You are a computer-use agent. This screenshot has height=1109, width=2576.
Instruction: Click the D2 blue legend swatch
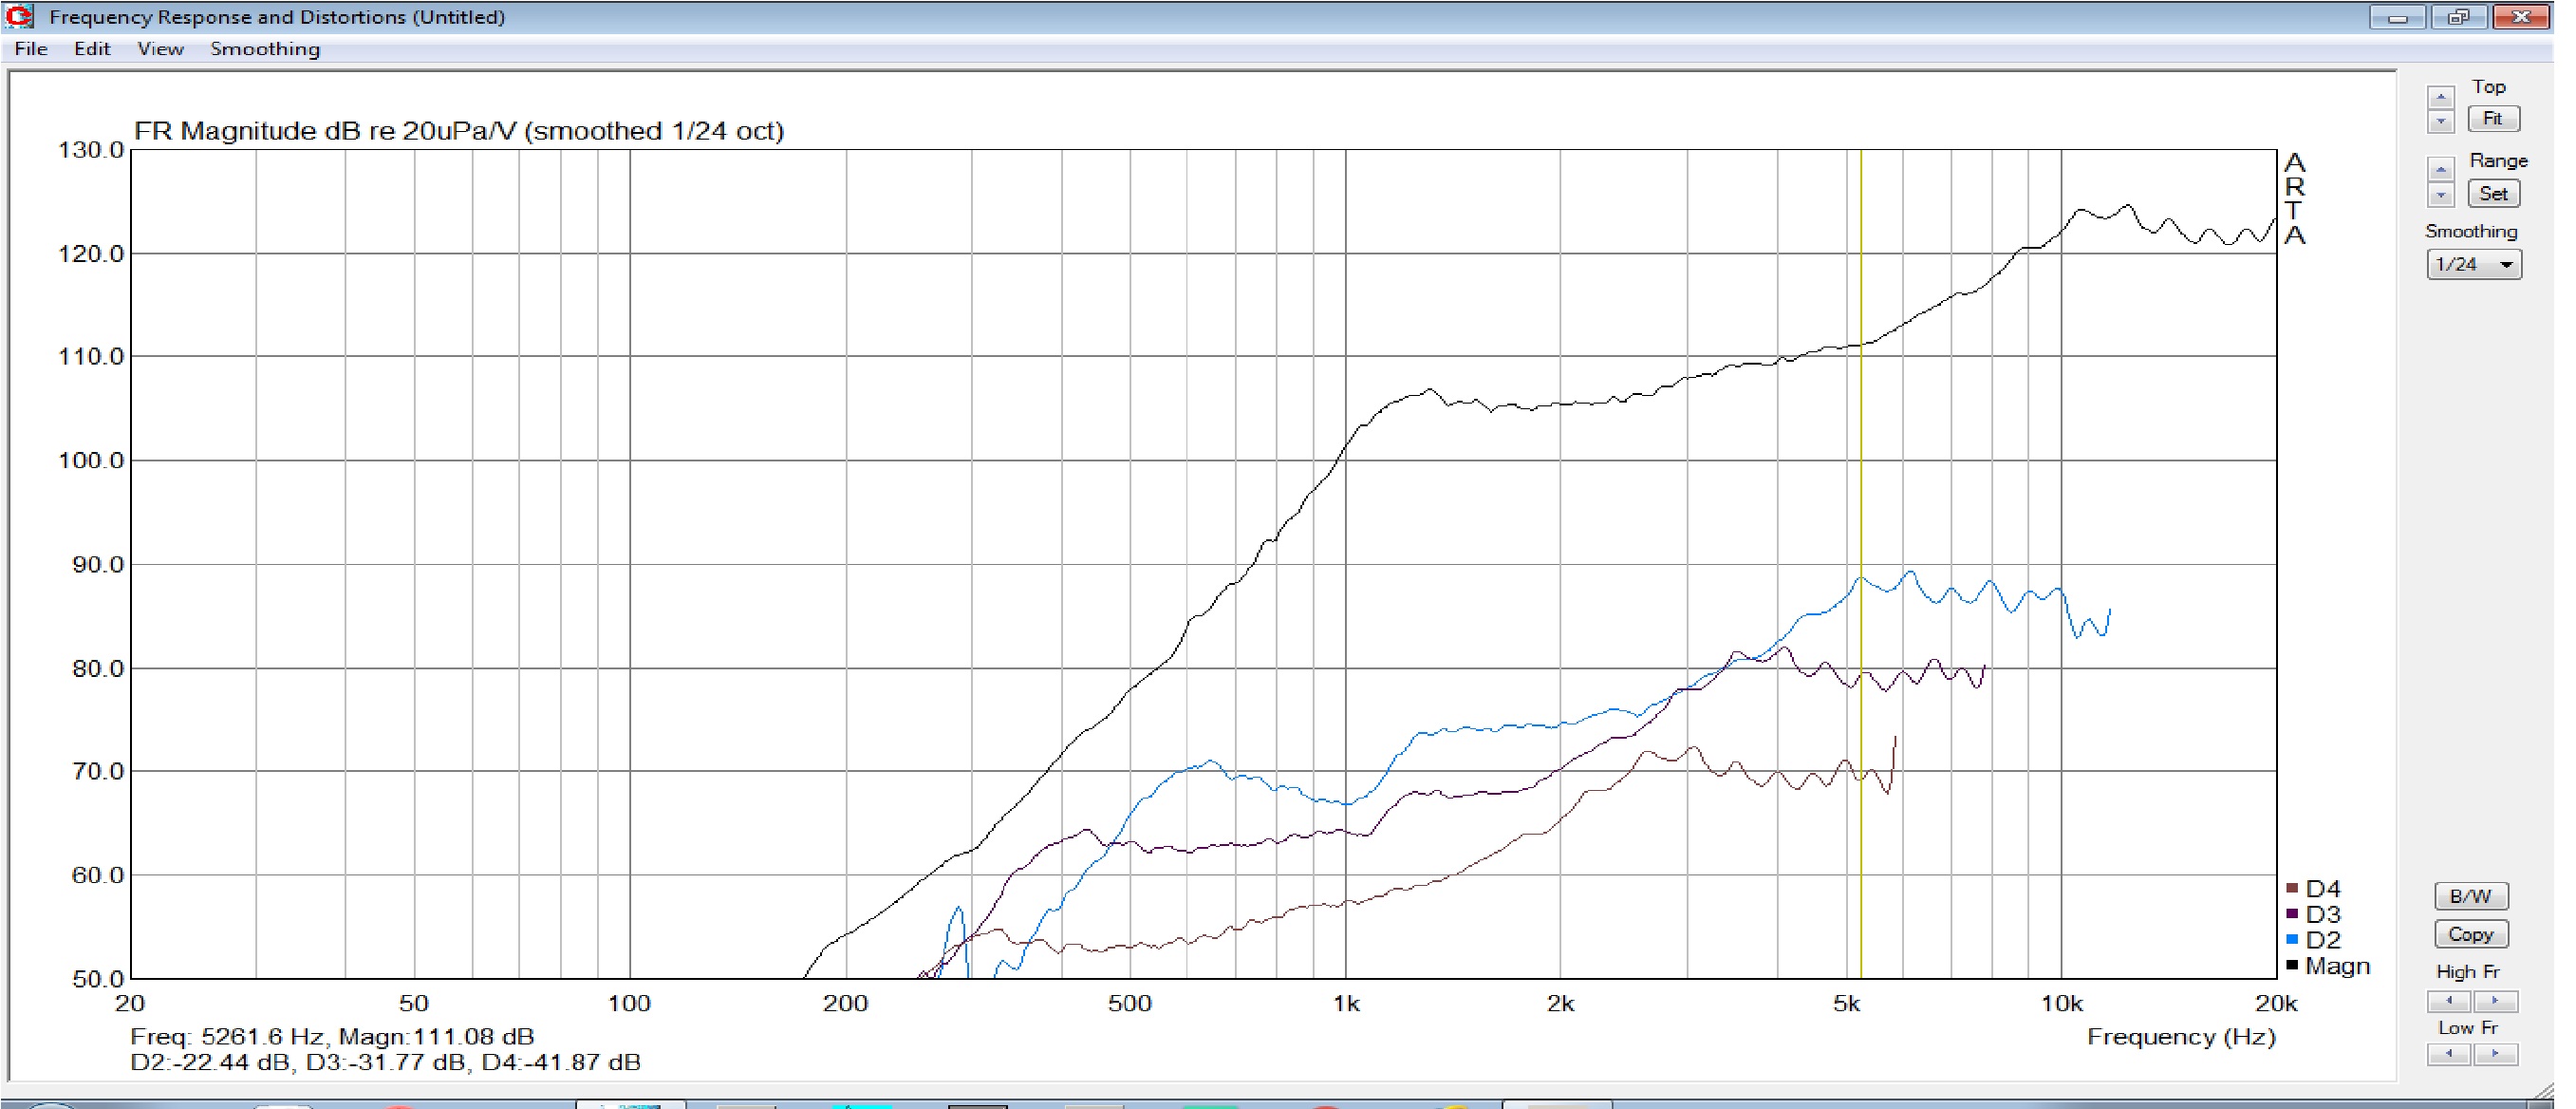point(2292,940)
